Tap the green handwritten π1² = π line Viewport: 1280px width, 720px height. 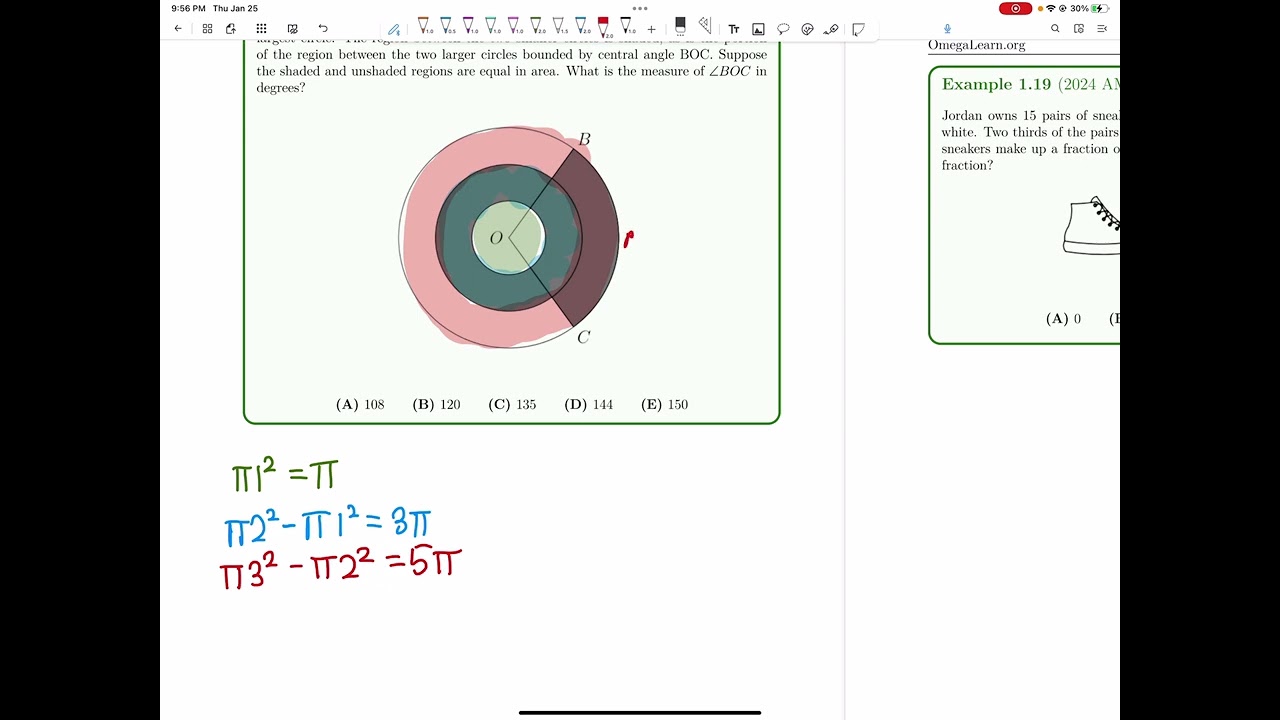pyautogui.click(x=285, y=475)
